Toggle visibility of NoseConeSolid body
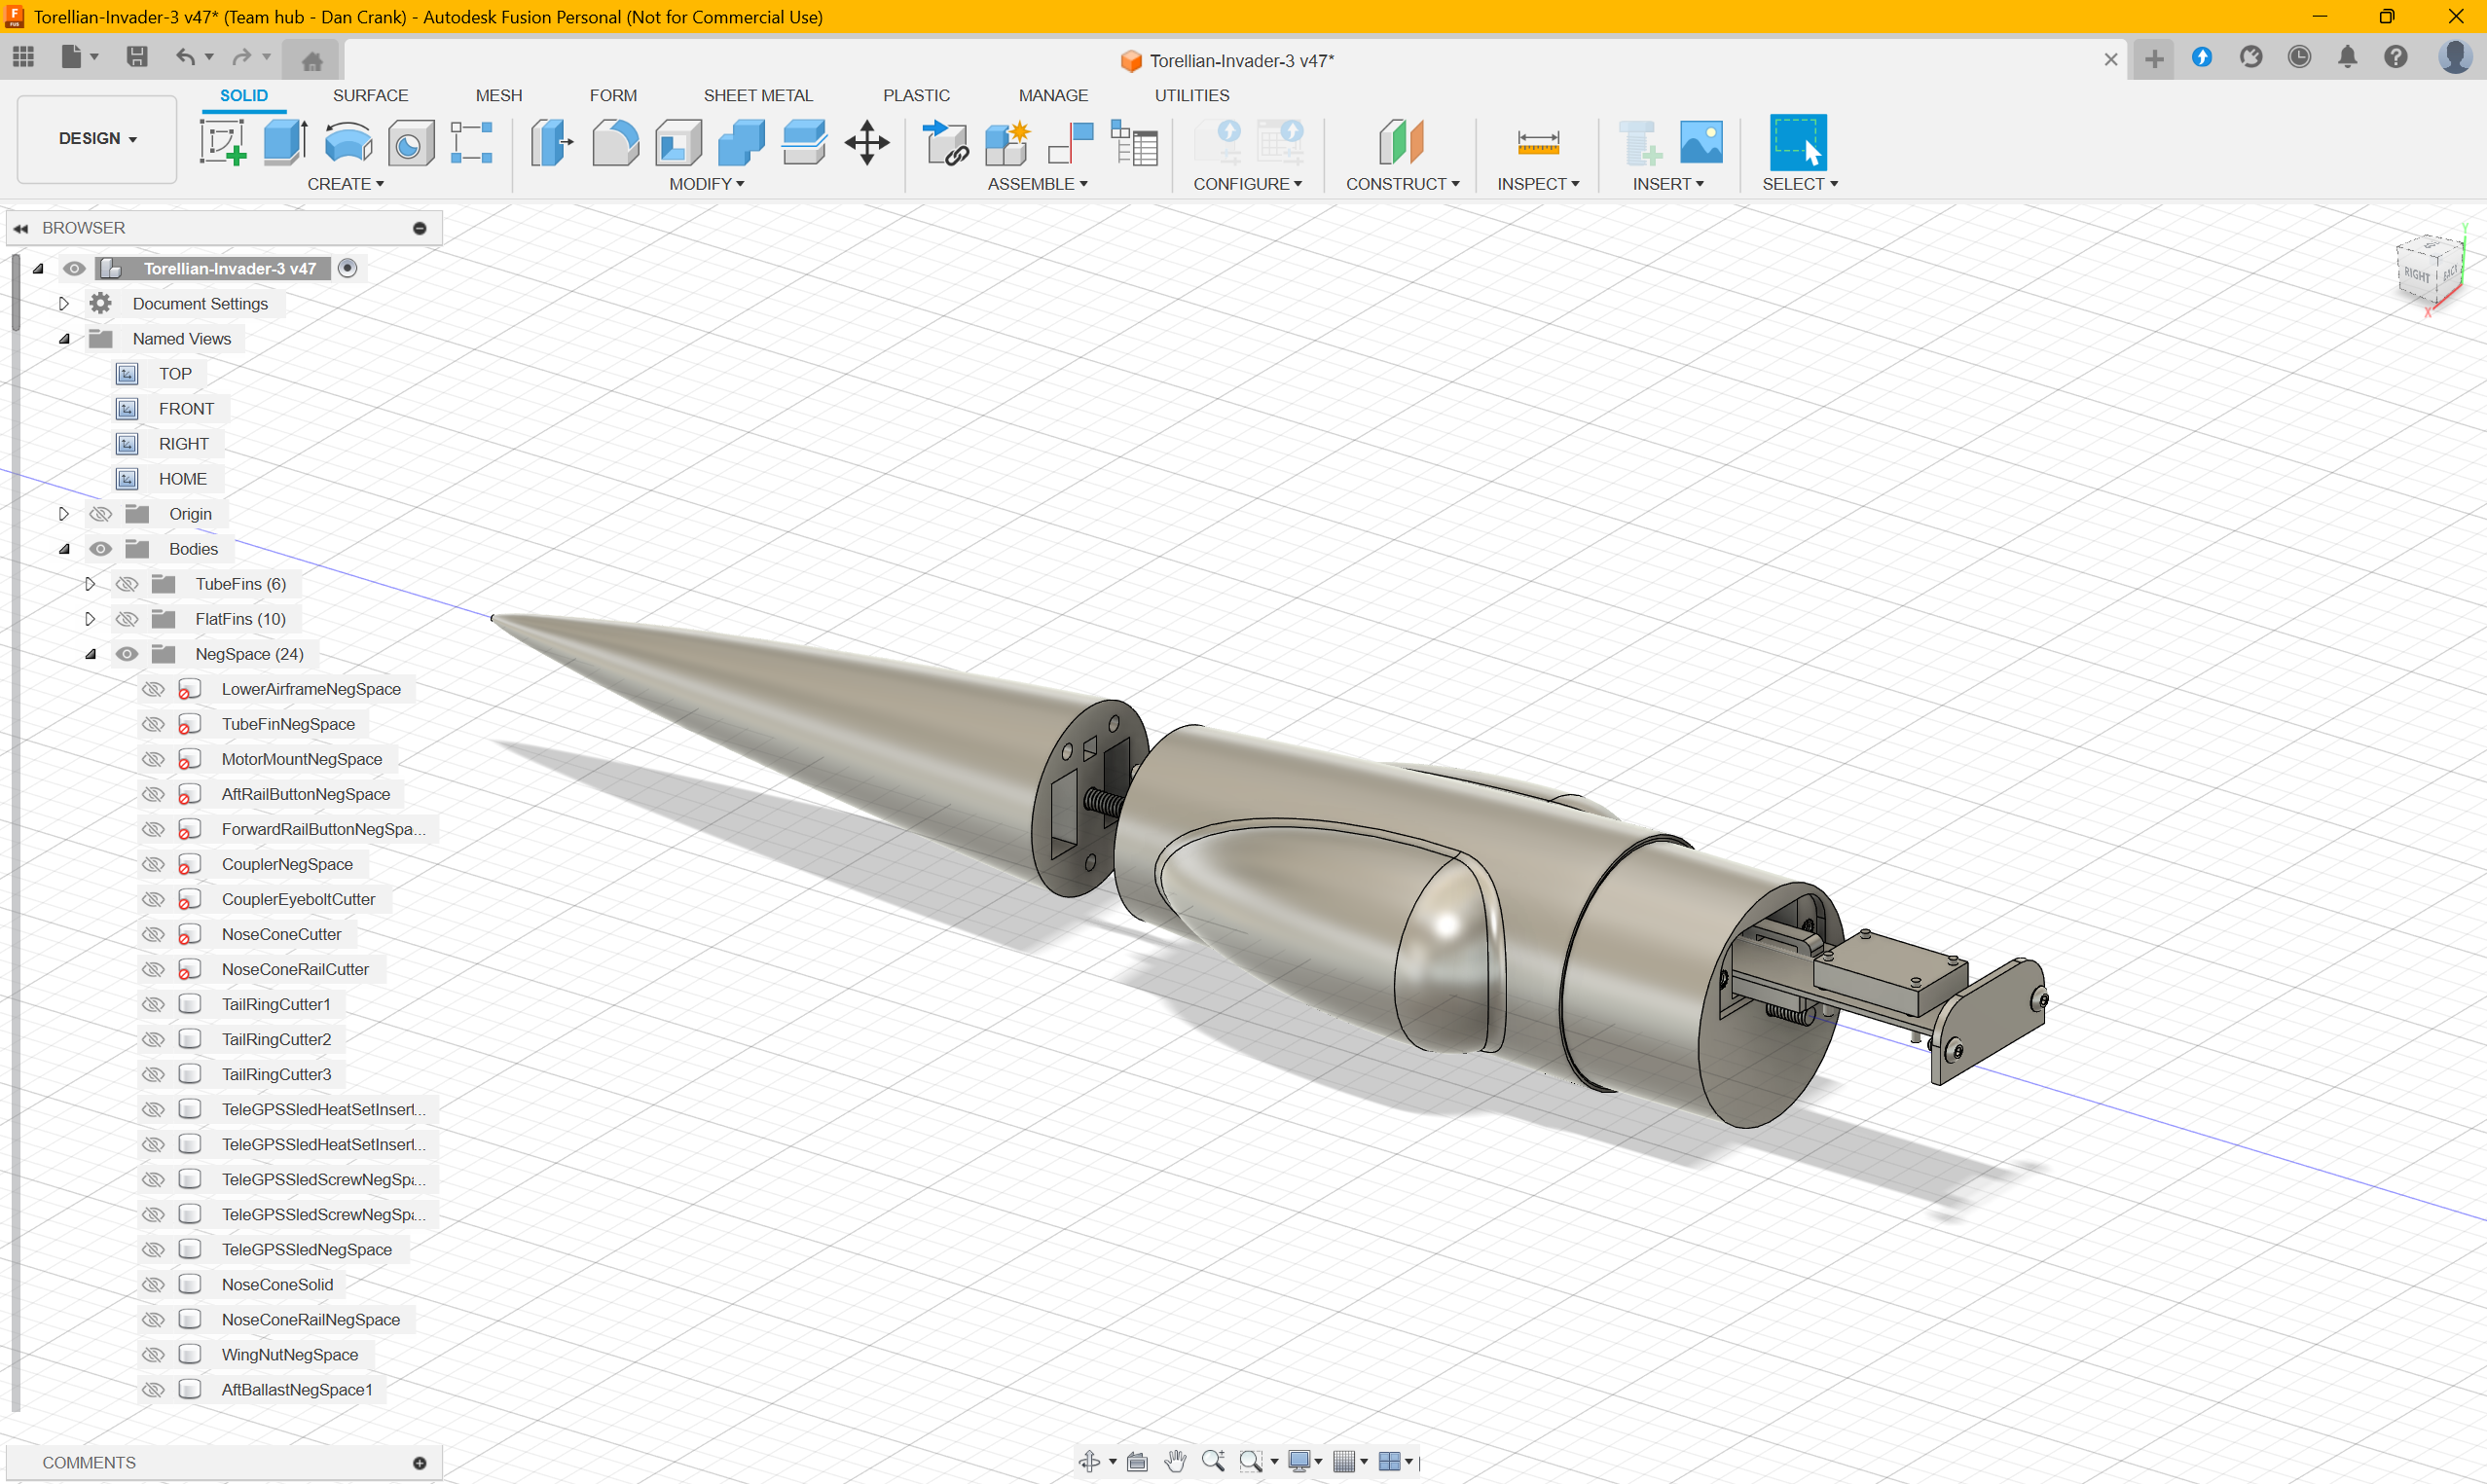The image size is (2487, 1484). (x=153, y=1285)
